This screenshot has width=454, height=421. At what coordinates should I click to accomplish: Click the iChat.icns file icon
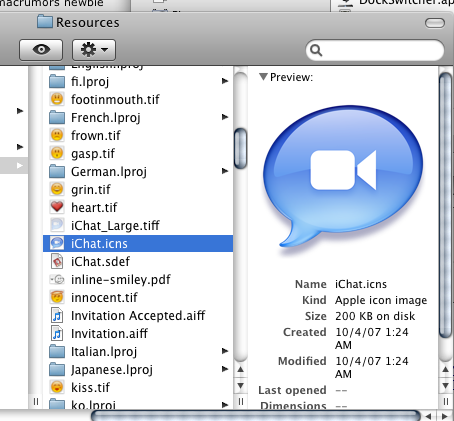coord(57,243)
